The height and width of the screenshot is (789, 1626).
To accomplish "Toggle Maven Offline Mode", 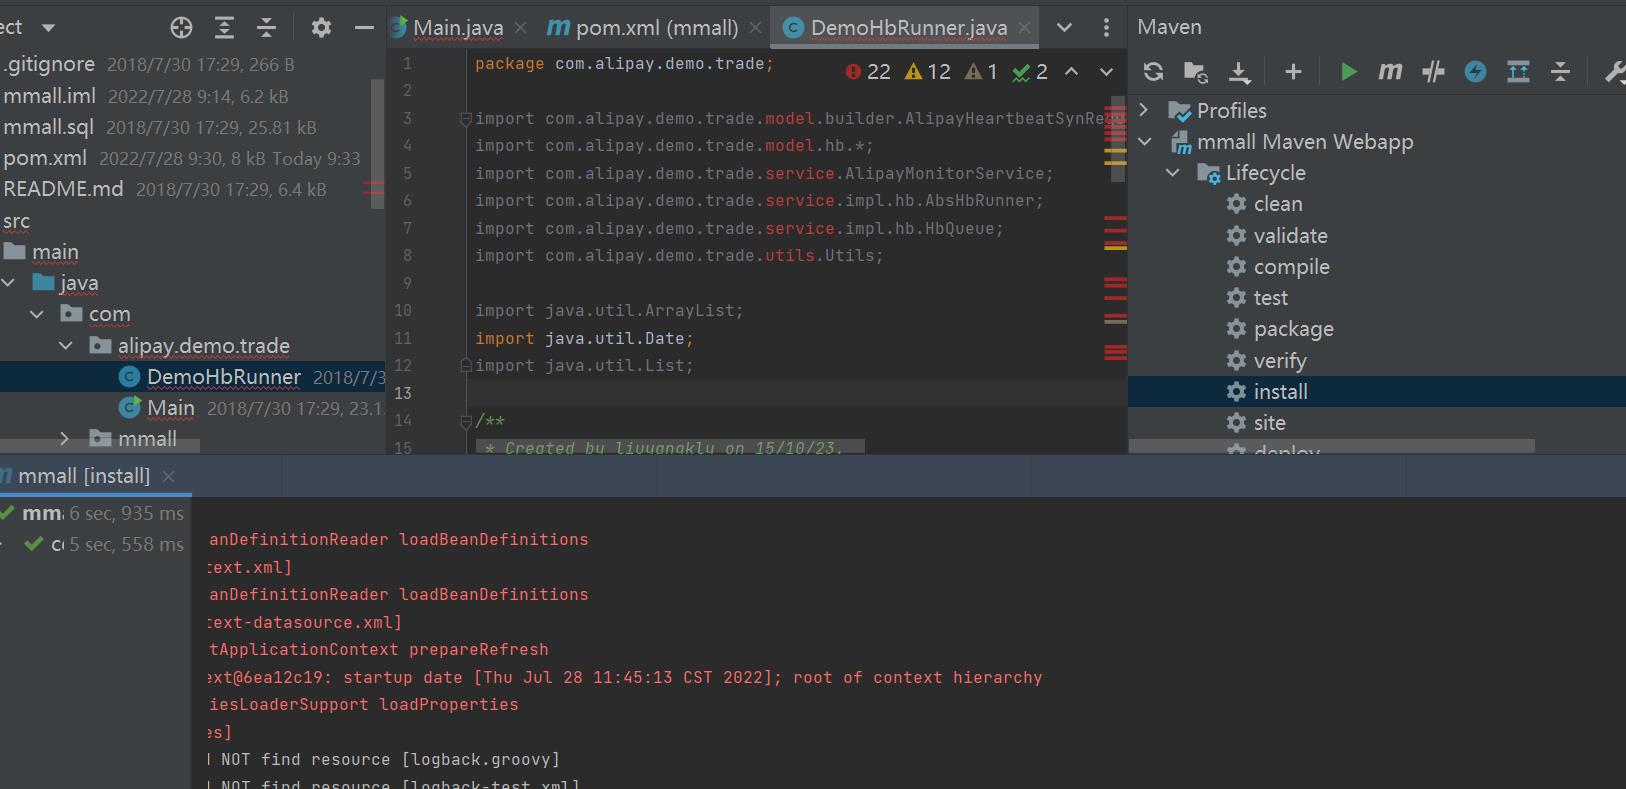I will click(x=1433, y=71).
